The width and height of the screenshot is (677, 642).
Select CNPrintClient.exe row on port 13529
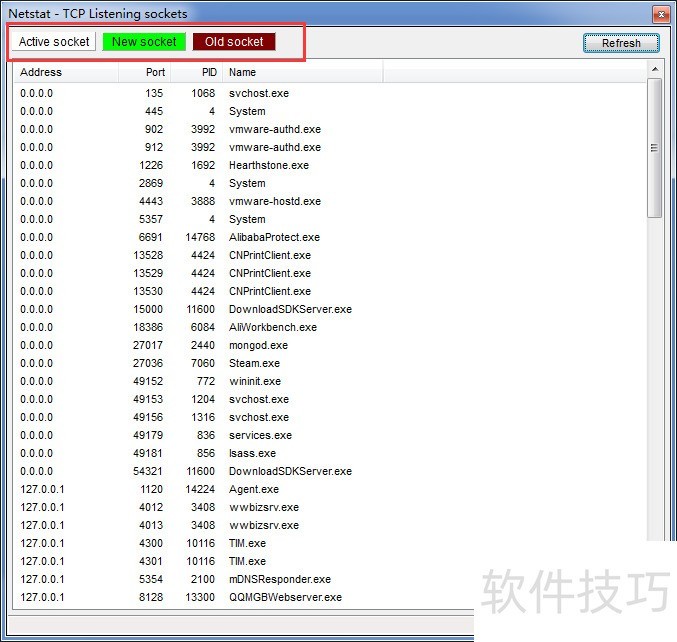pyautogui.click(x=330, y=273)
